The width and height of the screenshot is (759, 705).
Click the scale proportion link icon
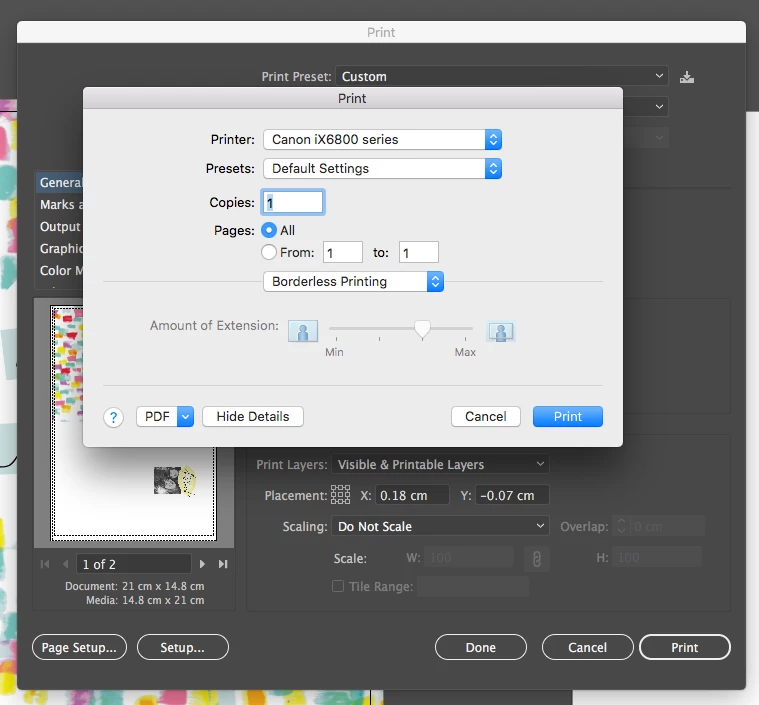coord(536,559)
